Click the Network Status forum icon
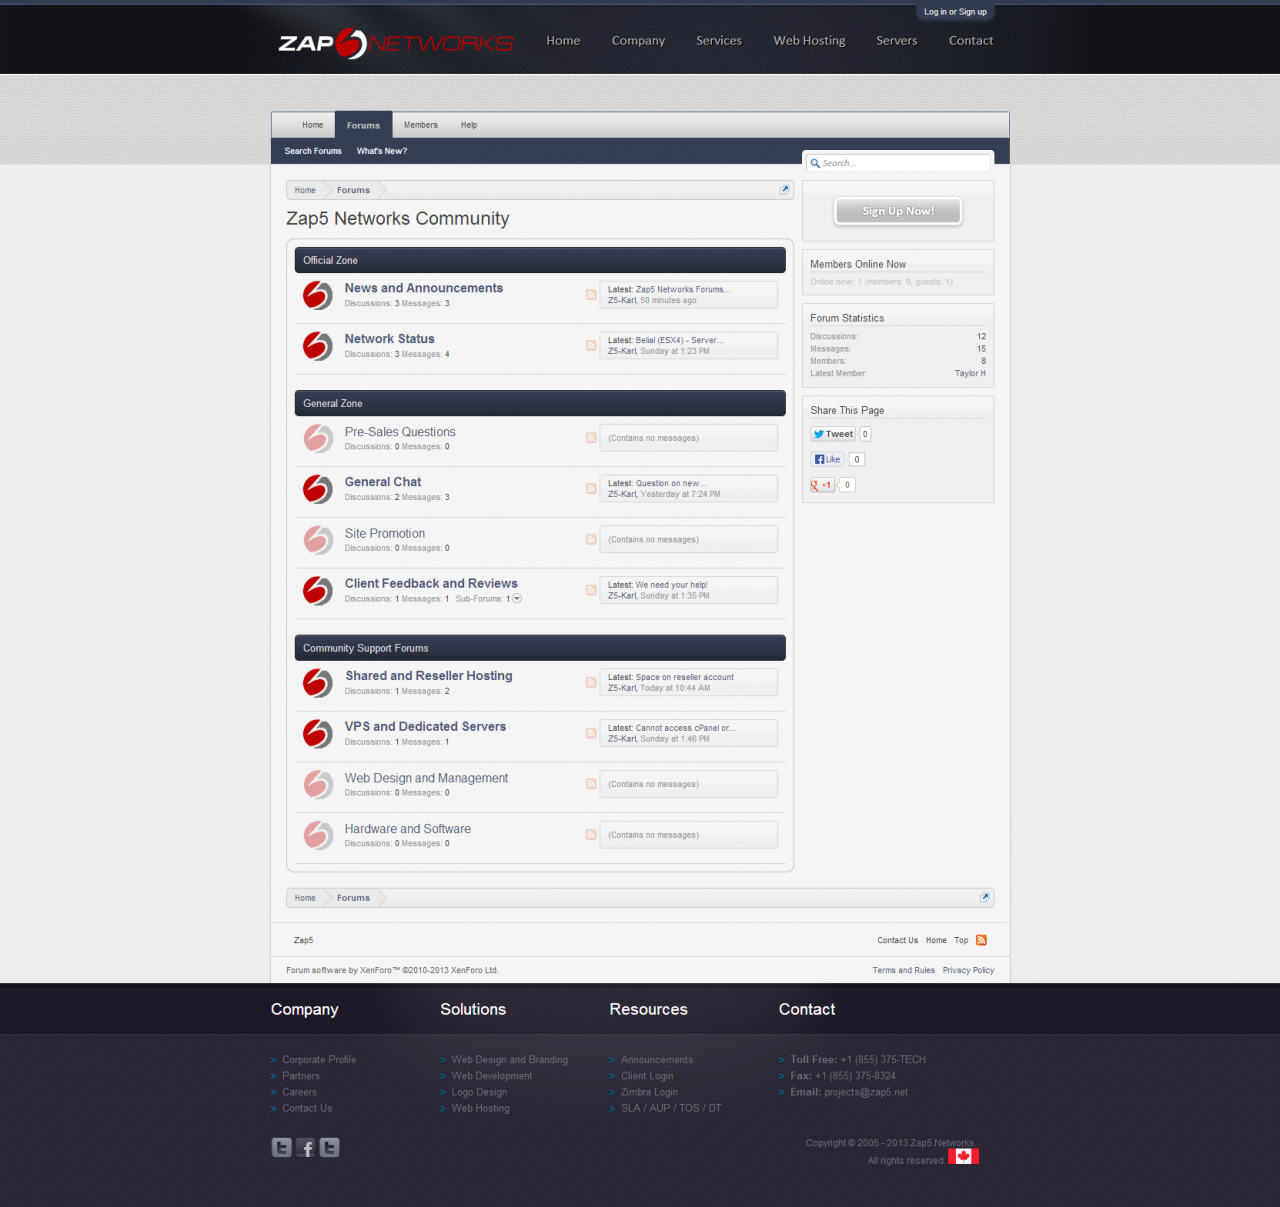1280x1207 pixels. click(x=318, y=346)
